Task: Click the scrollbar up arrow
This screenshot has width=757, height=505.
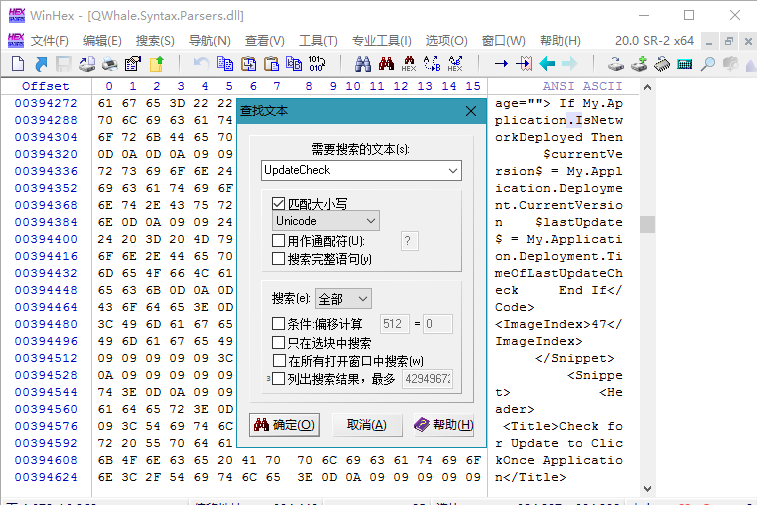Action: pyautogui.click(x=647, y=87)
